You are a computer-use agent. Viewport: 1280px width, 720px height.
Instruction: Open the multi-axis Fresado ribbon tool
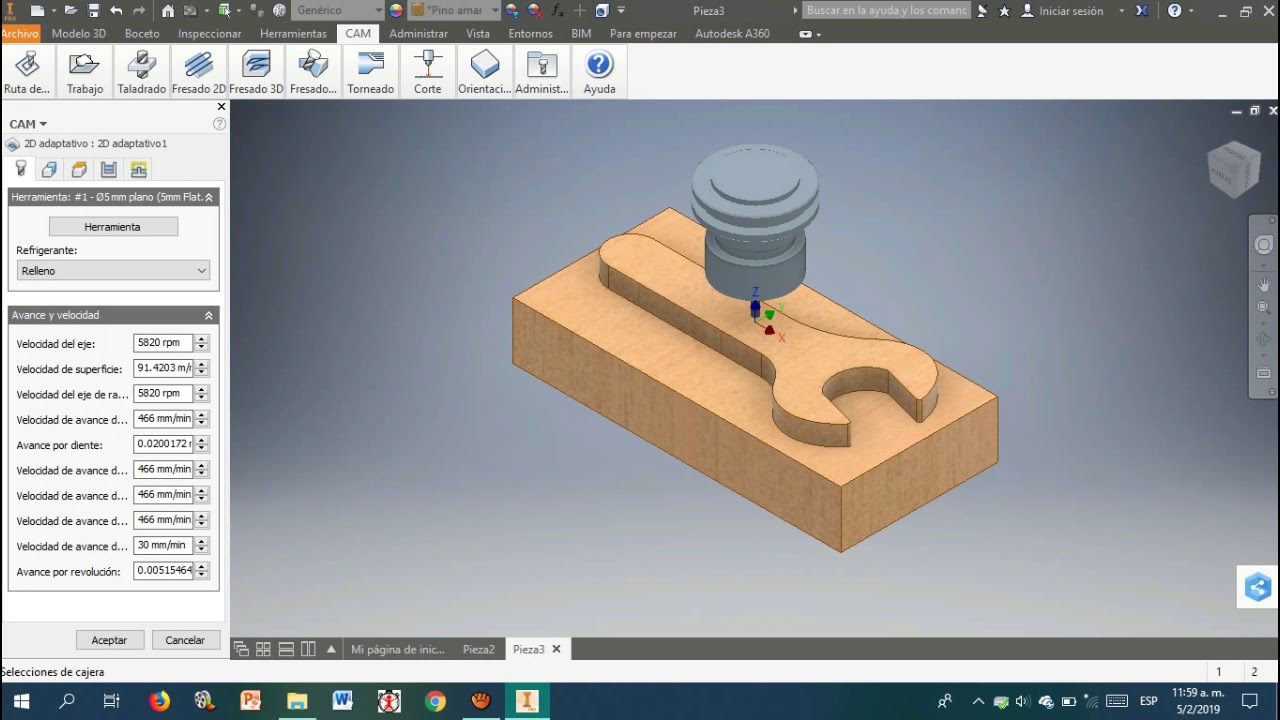(x=313, y=72)
